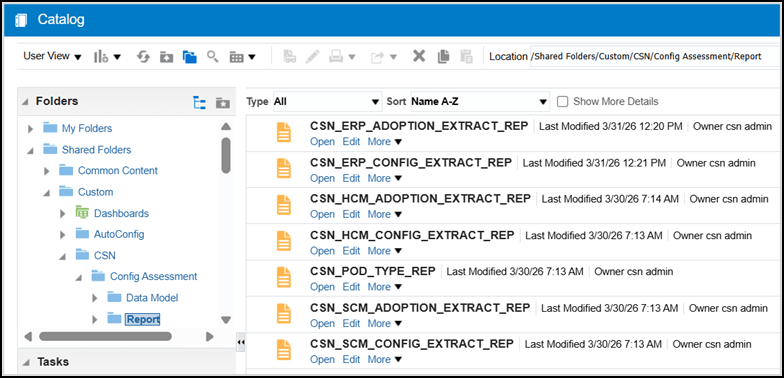Image resolution: width=784 pixels, height=378 pixels.
Task: Click the CSN_HCM_CONFIG_EXTRACT_REP report title
Action: point(412,235)
